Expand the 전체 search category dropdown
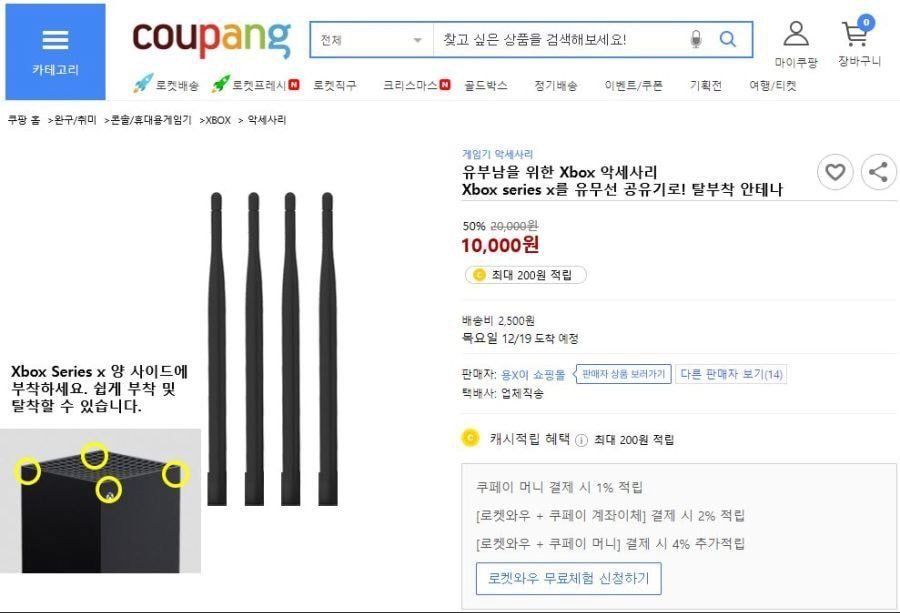The image size is (900, 613). point(371,40)
